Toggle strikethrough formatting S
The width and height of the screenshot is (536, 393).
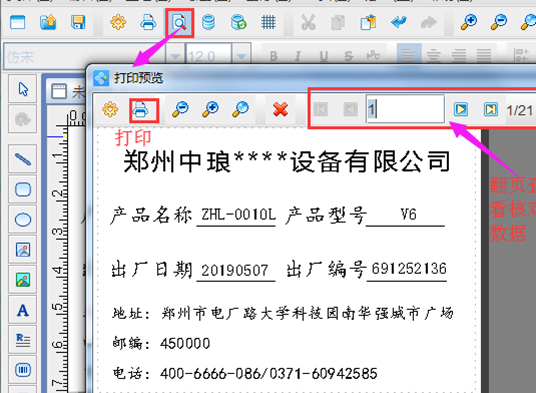point(348,56)
